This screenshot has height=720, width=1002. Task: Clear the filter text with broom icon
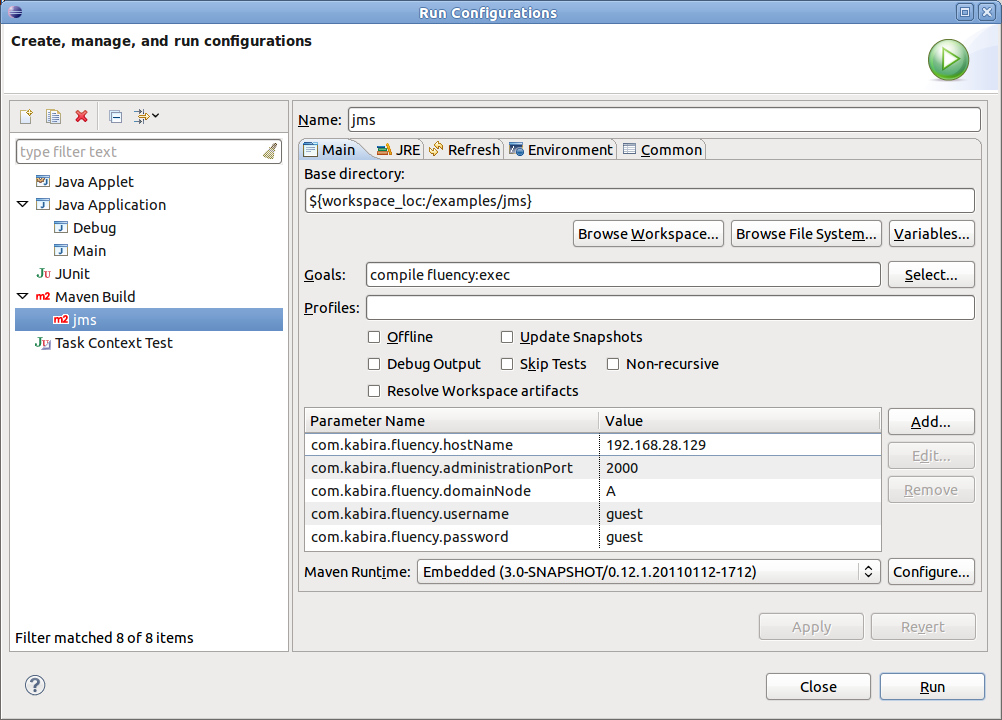pos(268,151)
